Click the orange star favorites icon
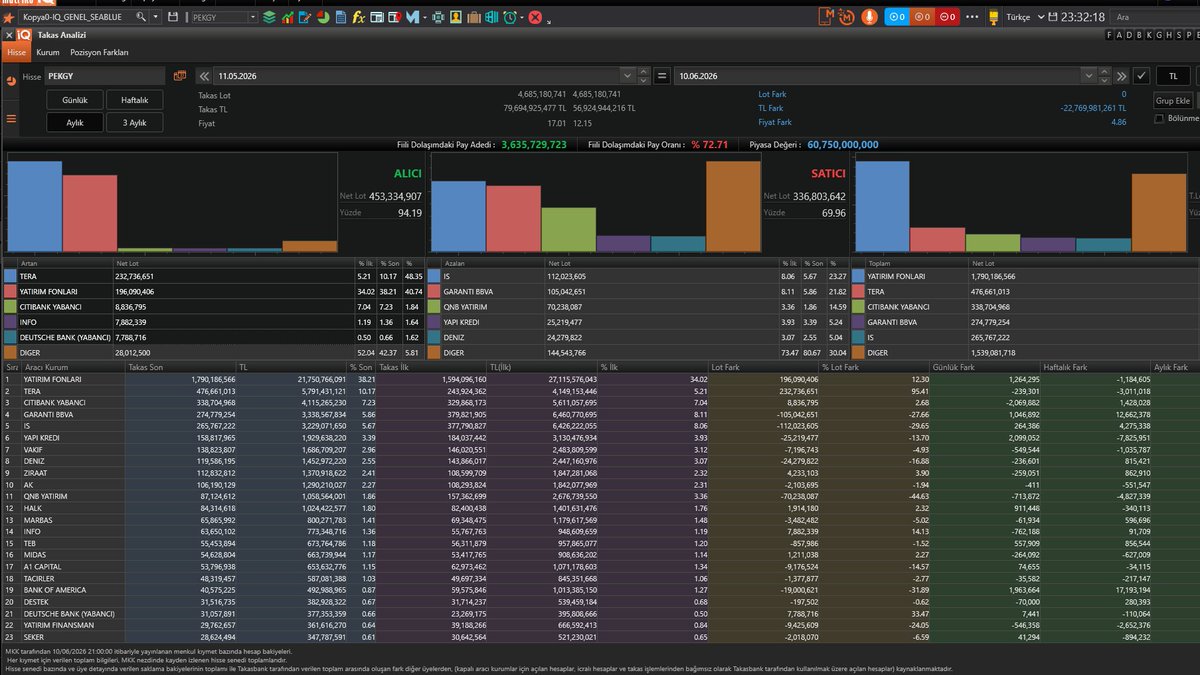The image size is (1200, 675). [x=8, y=18]
